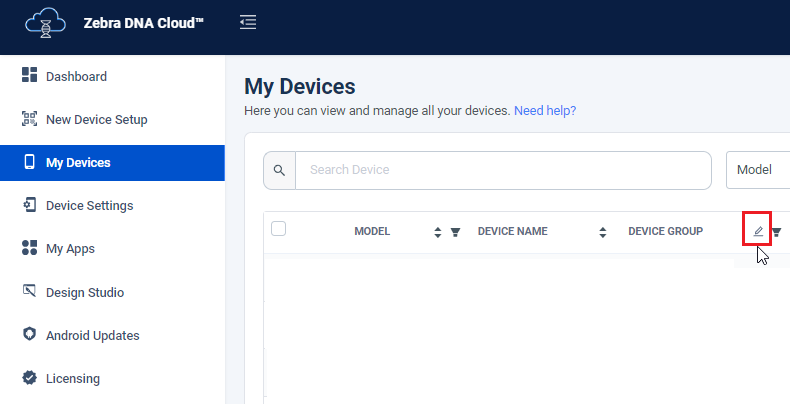Follow the Need help? link
The height and width of the screenshot is (404, 790).
click(x=545, y=110)
